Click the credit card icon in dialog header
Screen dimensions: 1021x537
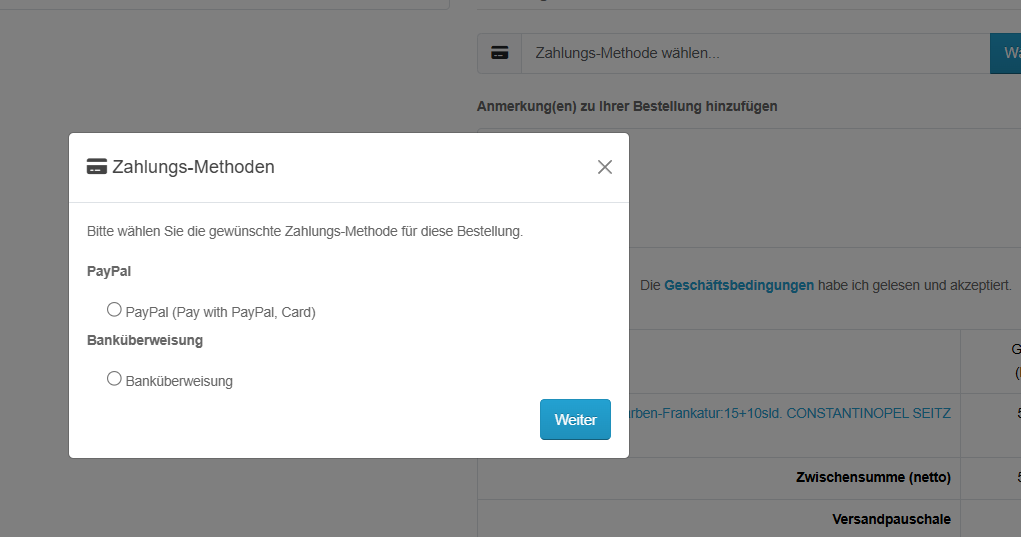[x=97, y=167]
